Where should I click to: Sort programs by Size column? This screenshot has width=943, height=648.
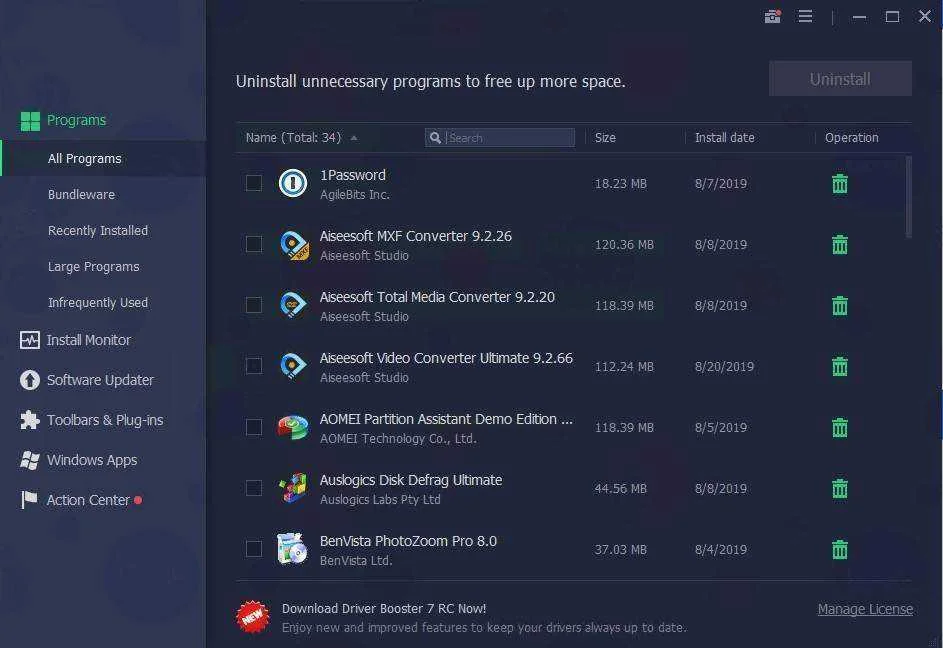point(605,138)
